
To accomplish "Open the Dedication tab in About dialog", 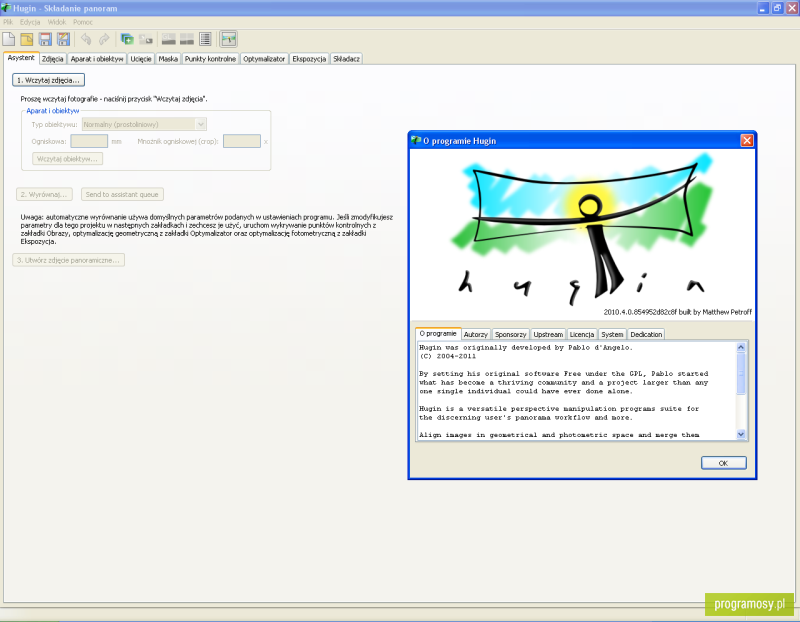I will (x=646, y=334).
